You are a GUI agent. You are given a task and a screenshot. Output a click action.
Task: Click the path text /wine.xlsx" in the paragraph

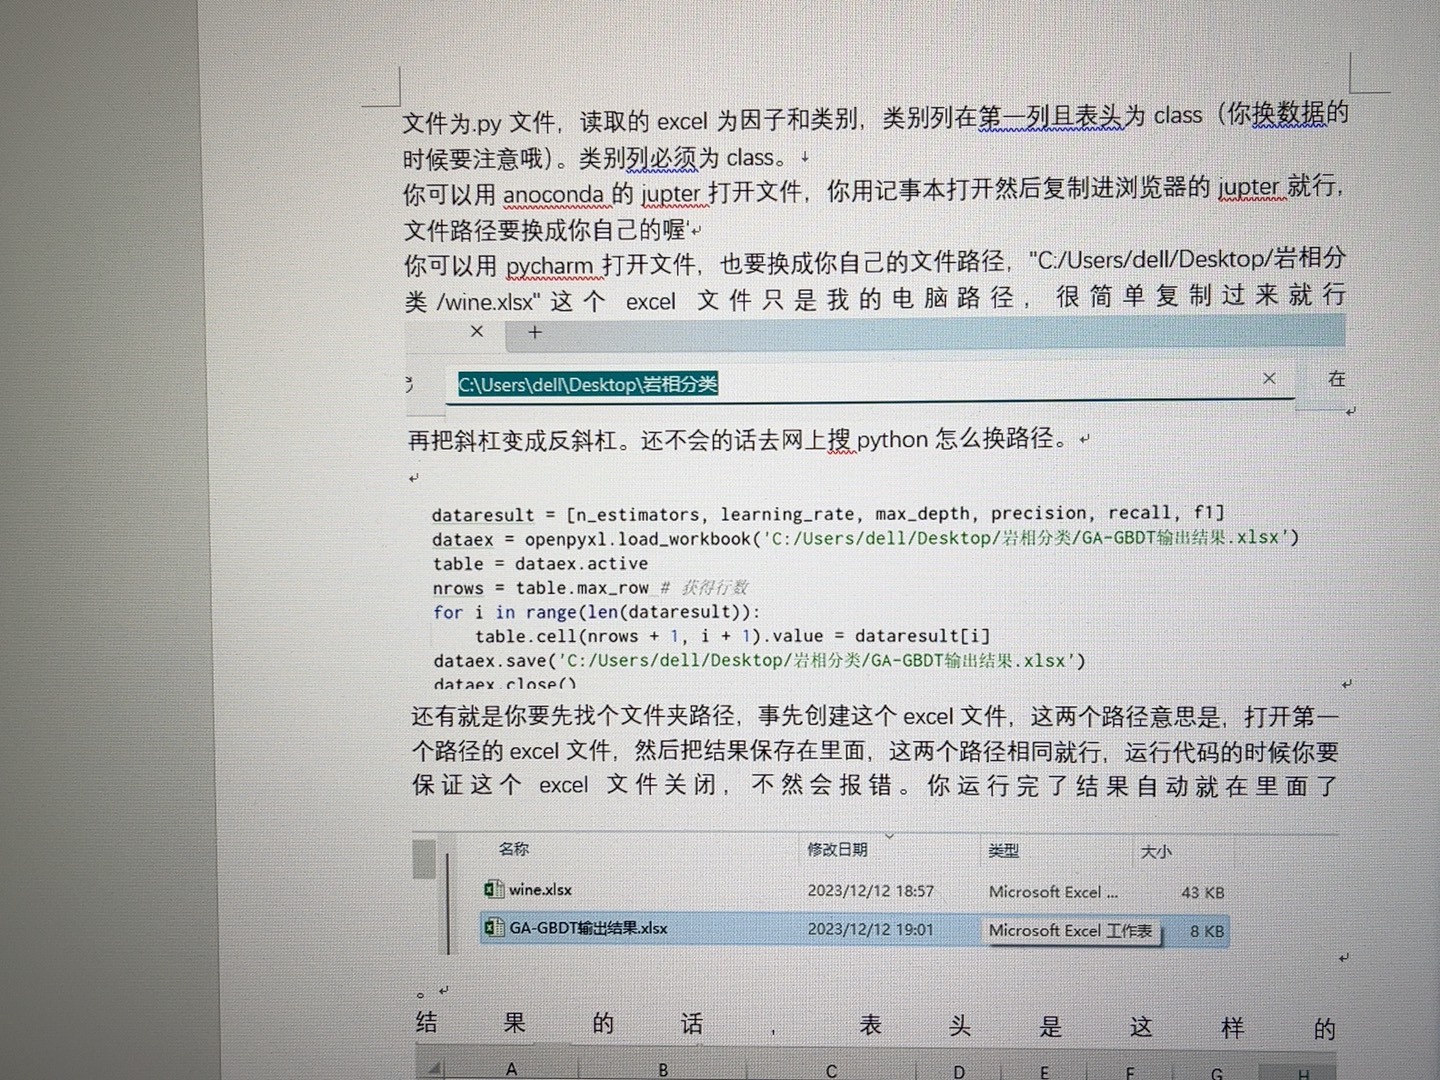click(x=488, y=301)
